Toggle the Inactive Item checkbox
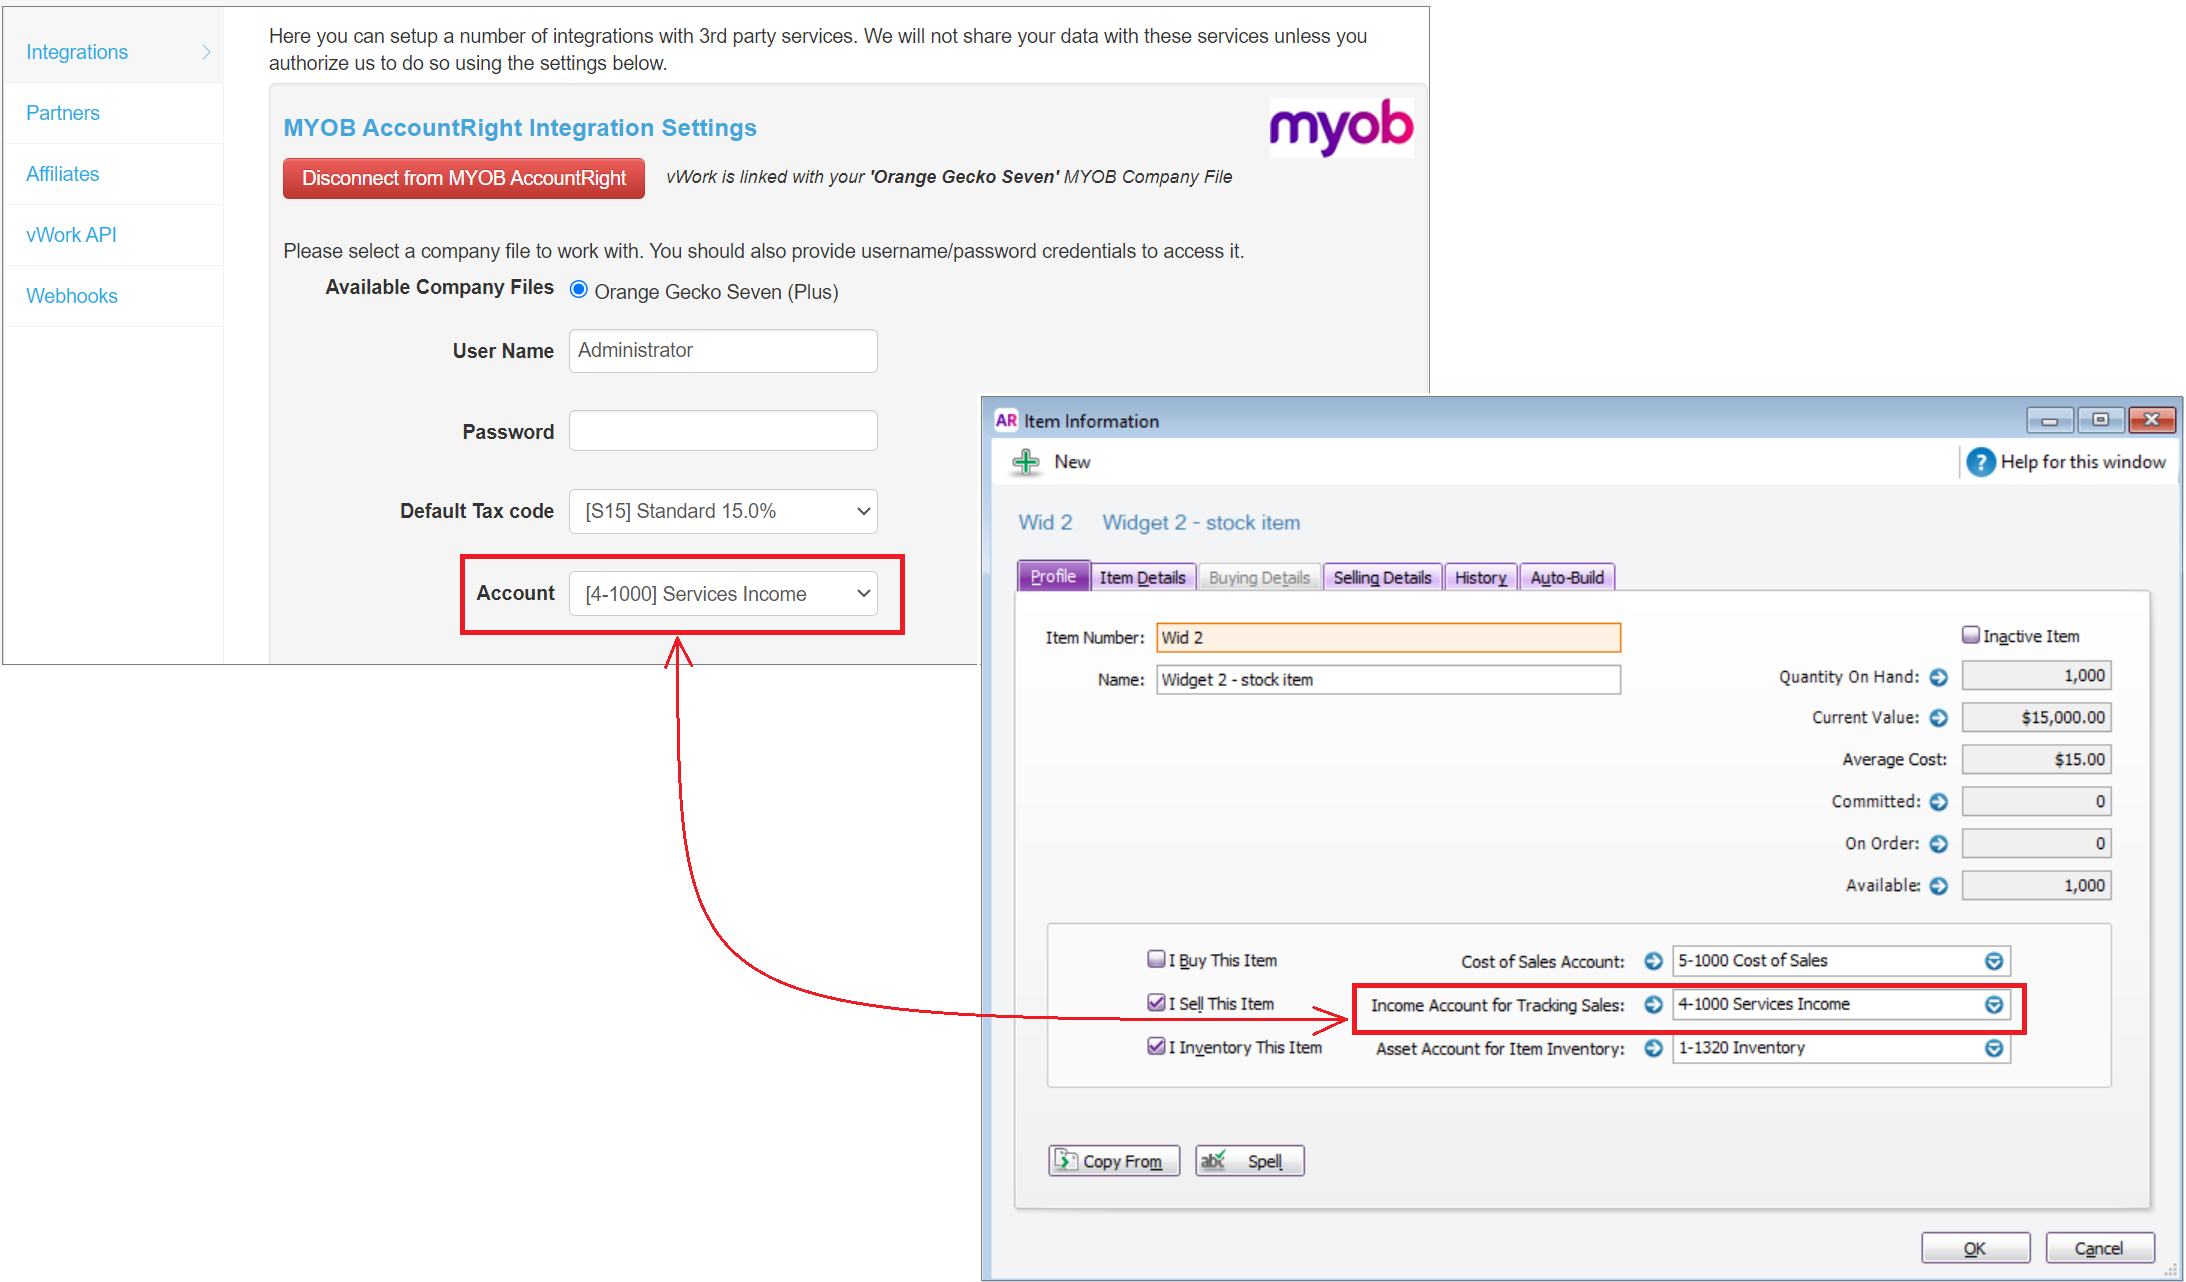 point(1970,635)
